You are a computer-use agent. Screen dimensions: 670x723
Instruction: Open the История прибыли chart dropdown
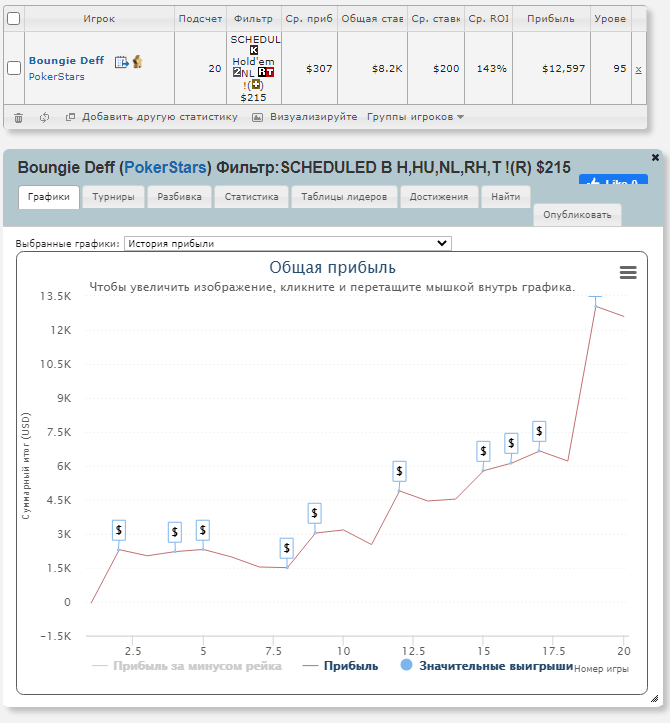point(288,243)
